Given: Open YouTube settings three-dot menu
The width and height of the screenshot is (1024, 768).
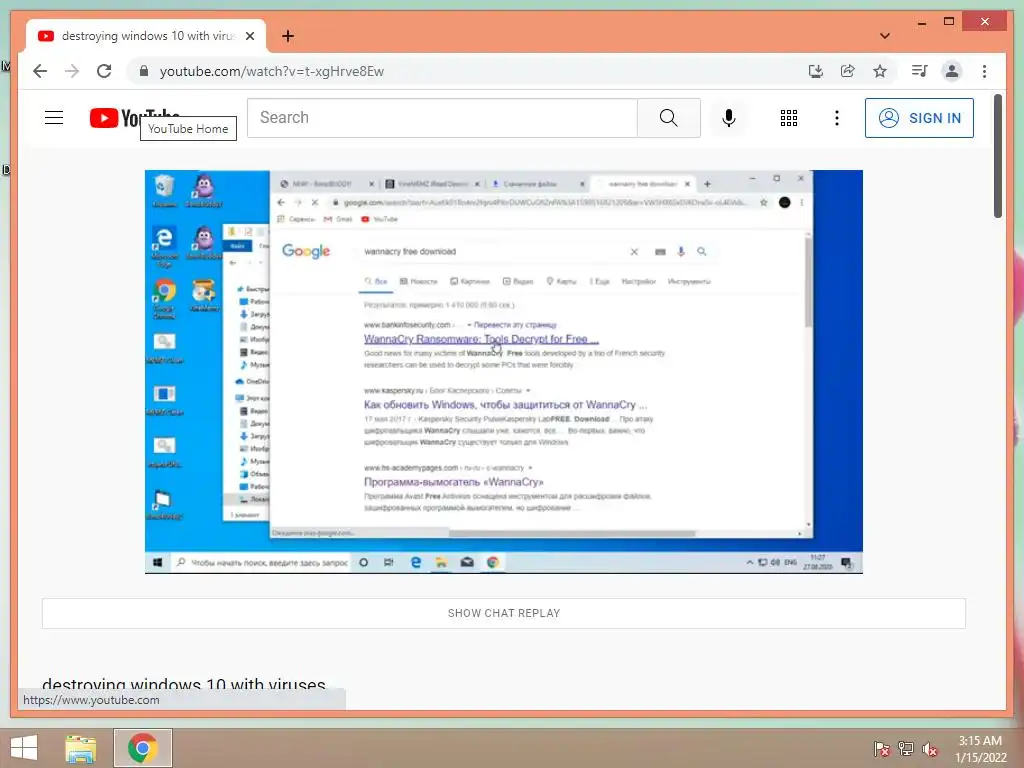Looking at the screenshot, I should pyautogui.click(x=837, y=118).
